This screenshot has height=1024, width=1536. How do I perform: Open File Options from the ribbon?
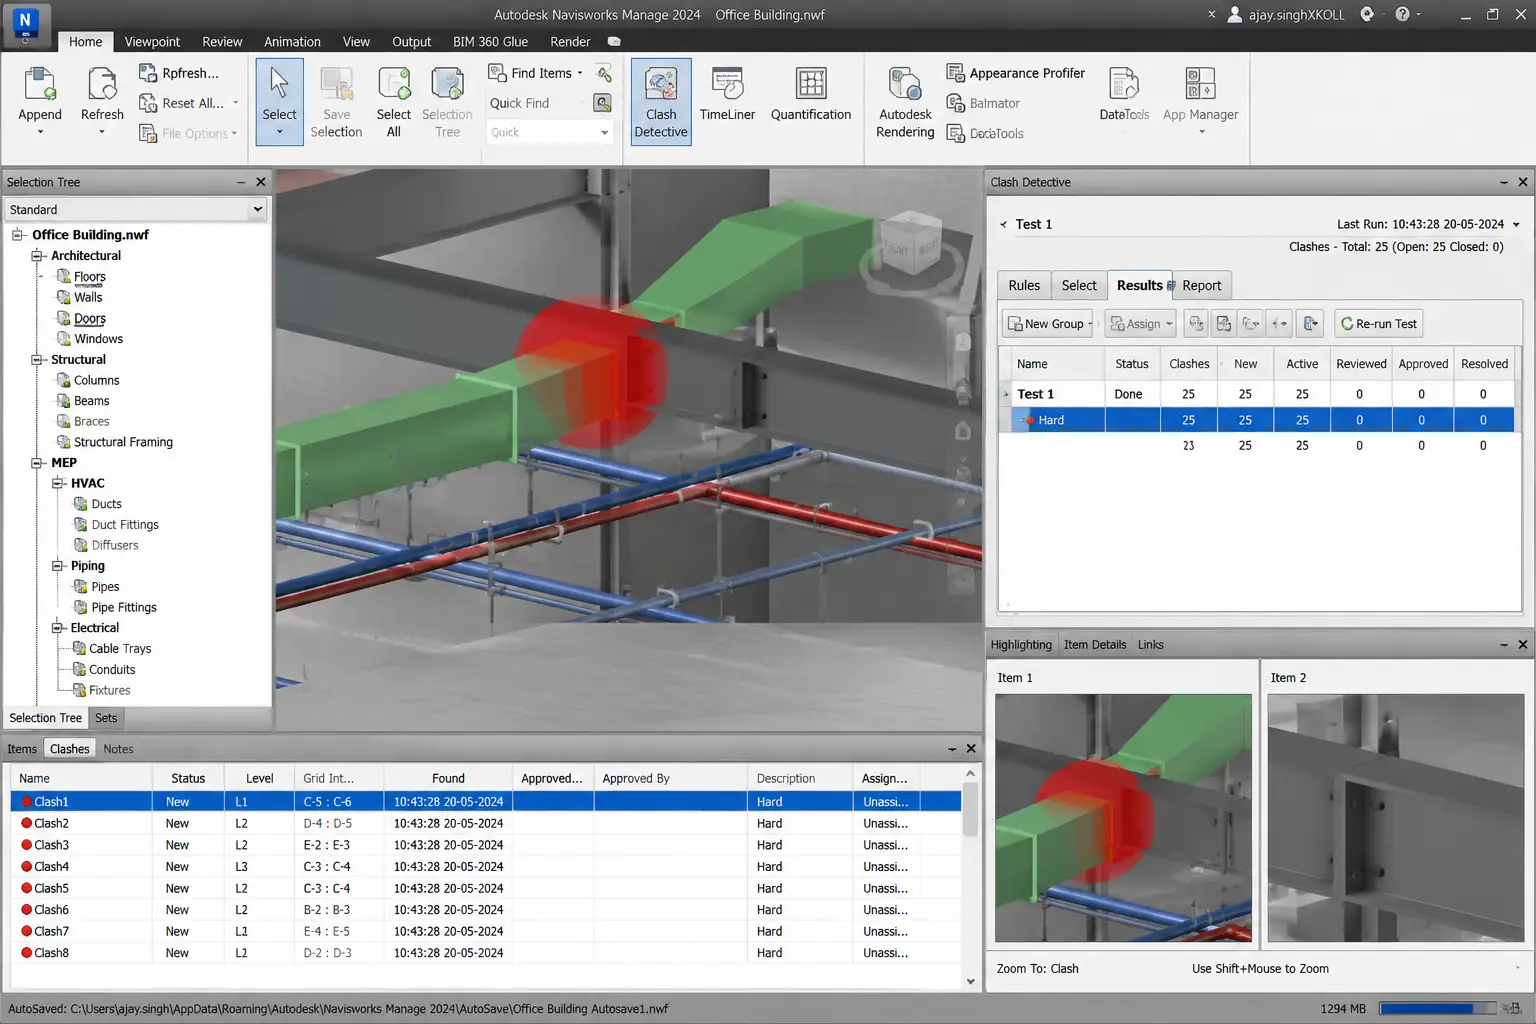[188, 134]
